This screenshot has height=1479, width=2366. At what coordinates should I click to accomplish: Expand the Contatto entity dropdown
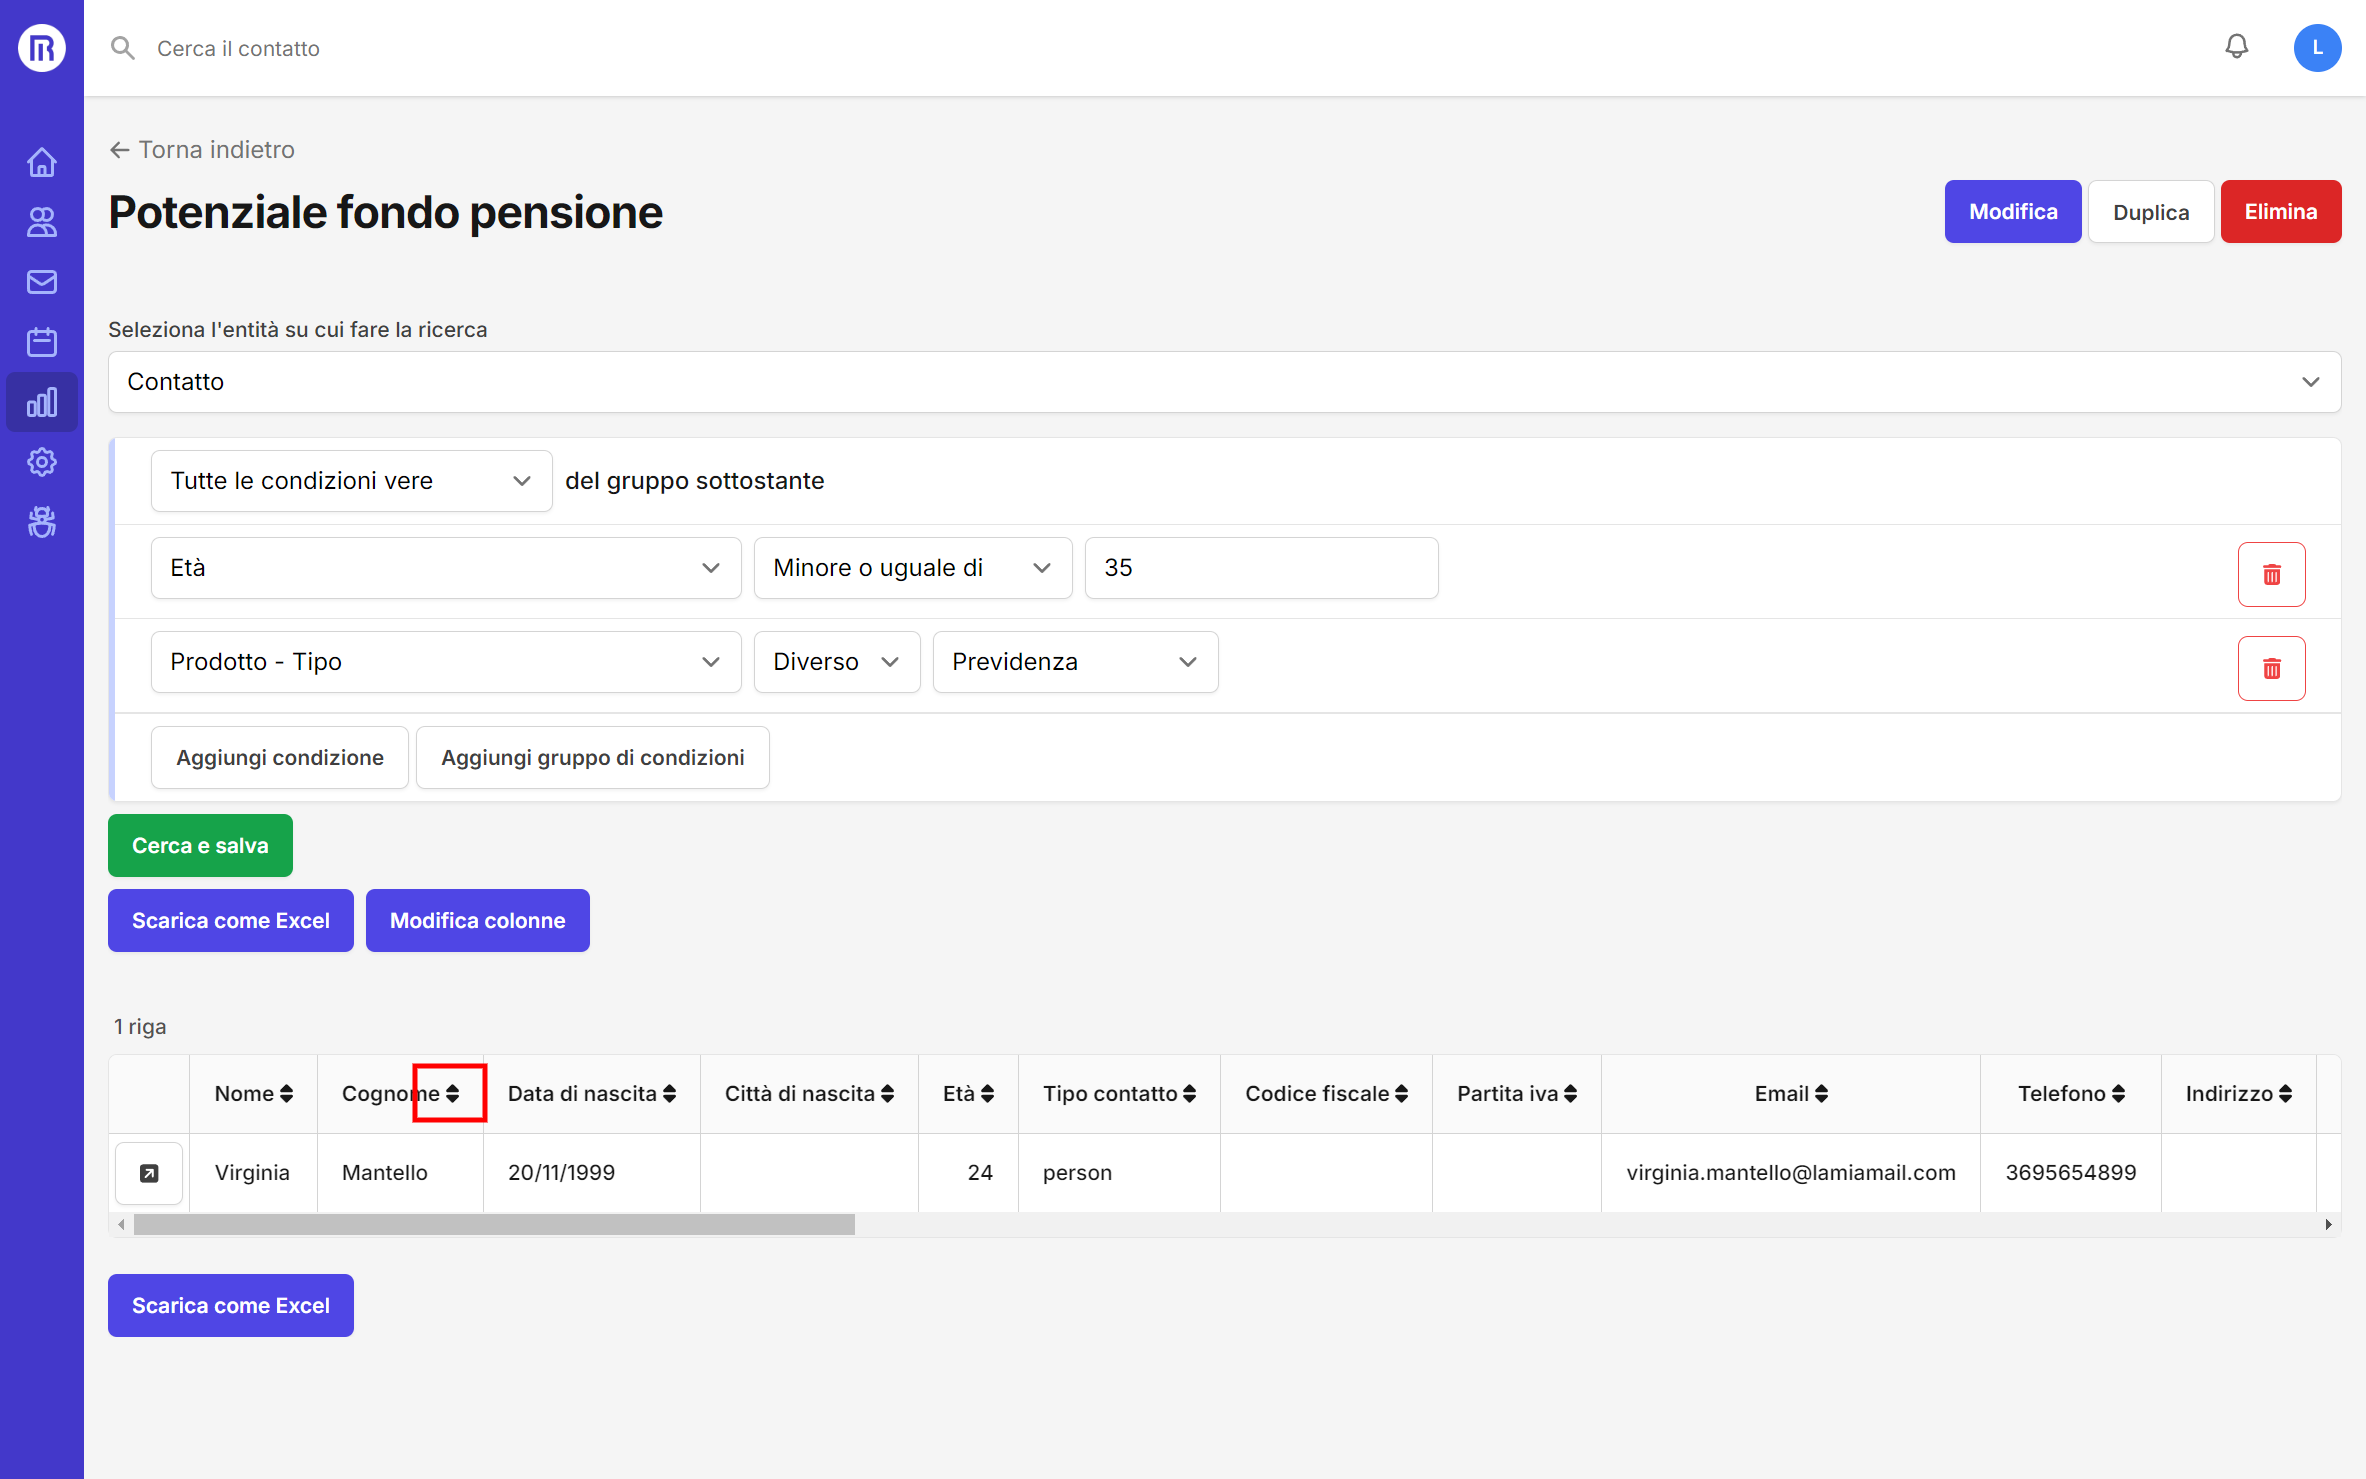(1224, 382)
